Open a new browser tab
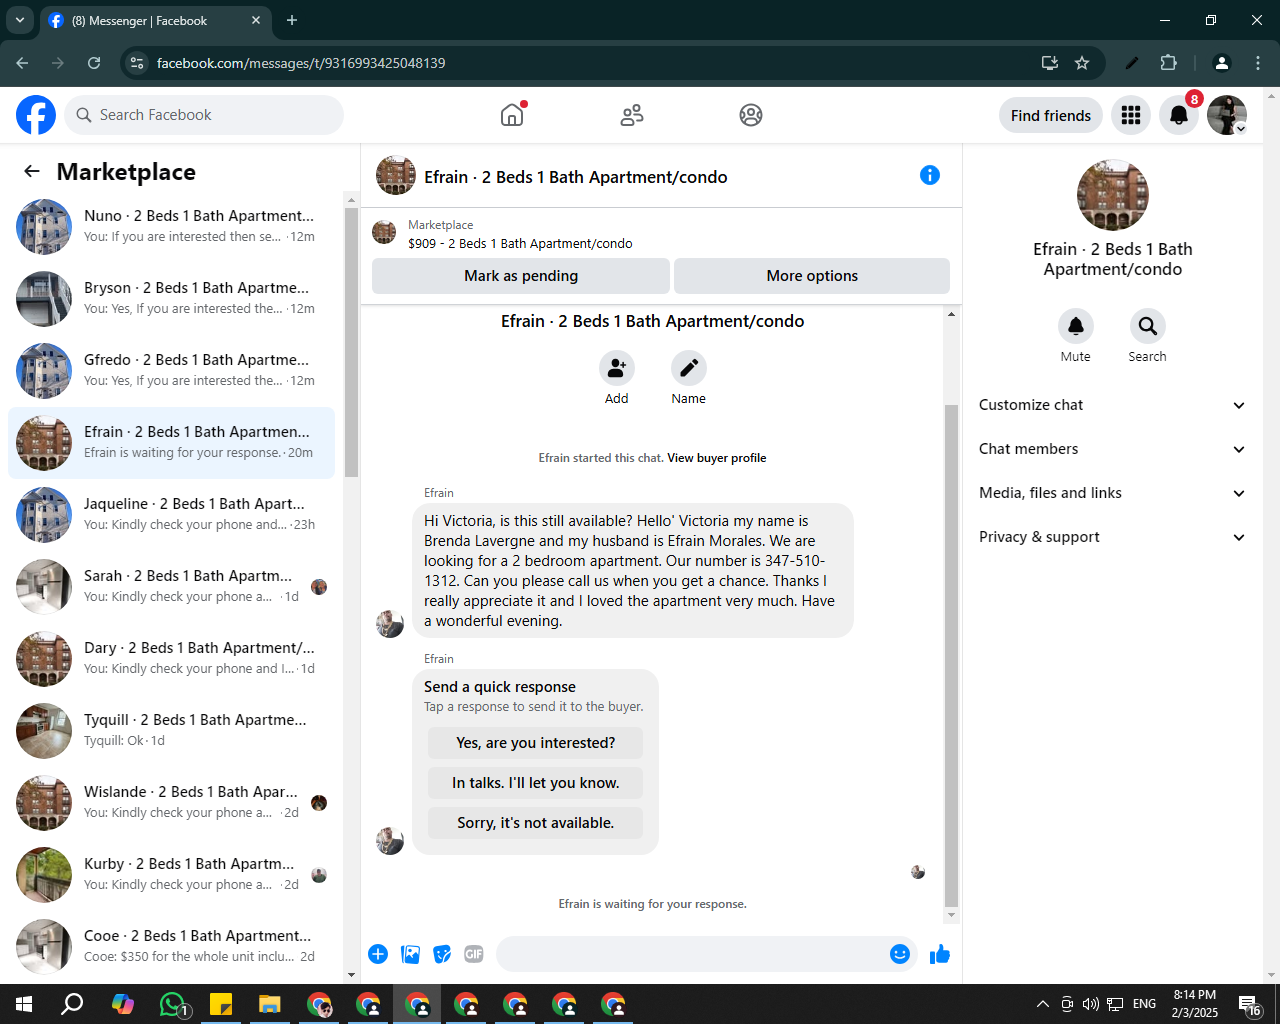The width and height of the screenshot is (1280, 1024). coord(292,20)
